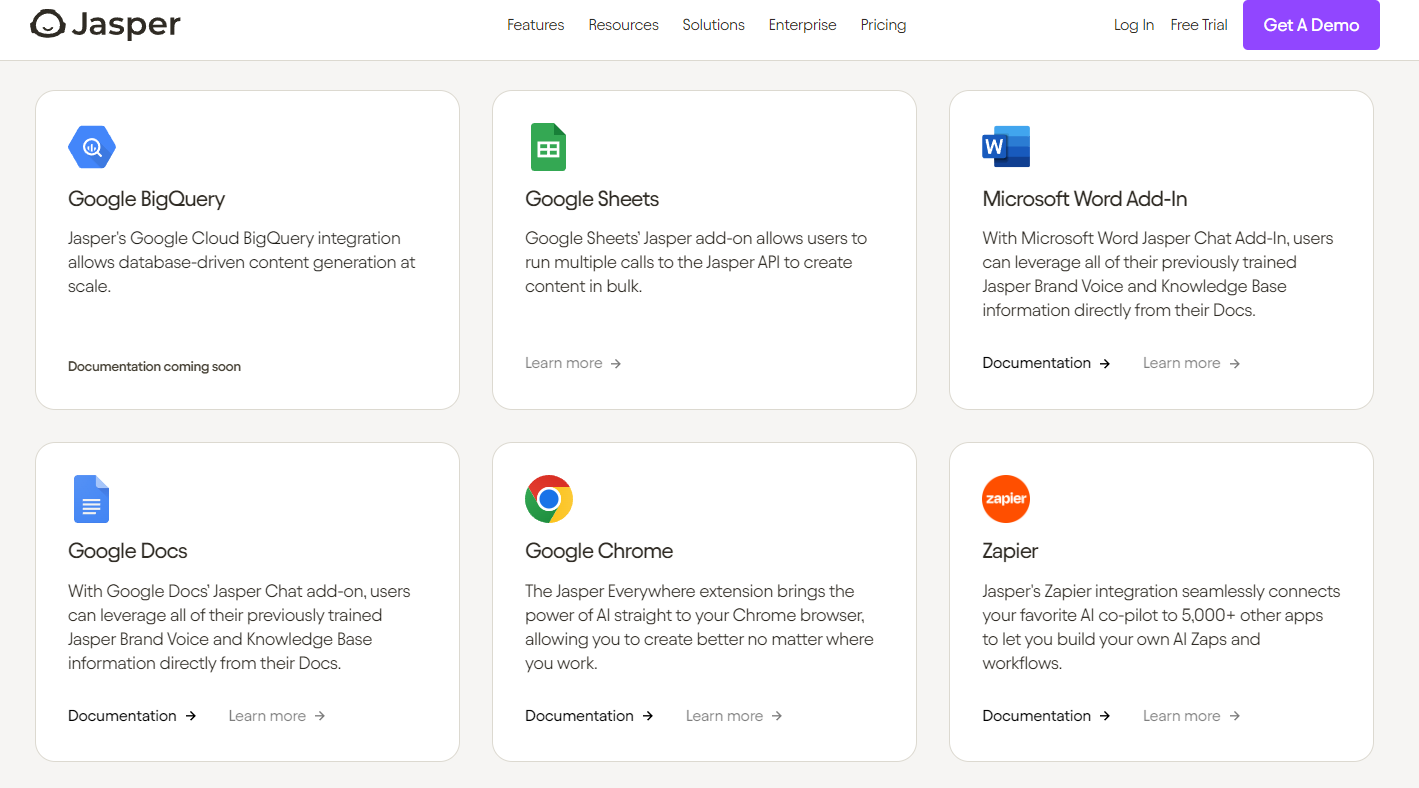This screenshot has width=1419, height=788.
Task: Click the Zapier integration description
Action: coord(1161,627)
